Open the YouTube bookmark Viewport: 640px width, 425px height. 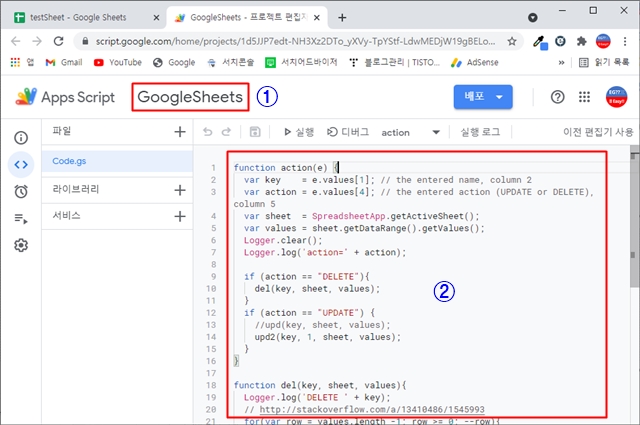pyautogui.click(x=118, y=62)
